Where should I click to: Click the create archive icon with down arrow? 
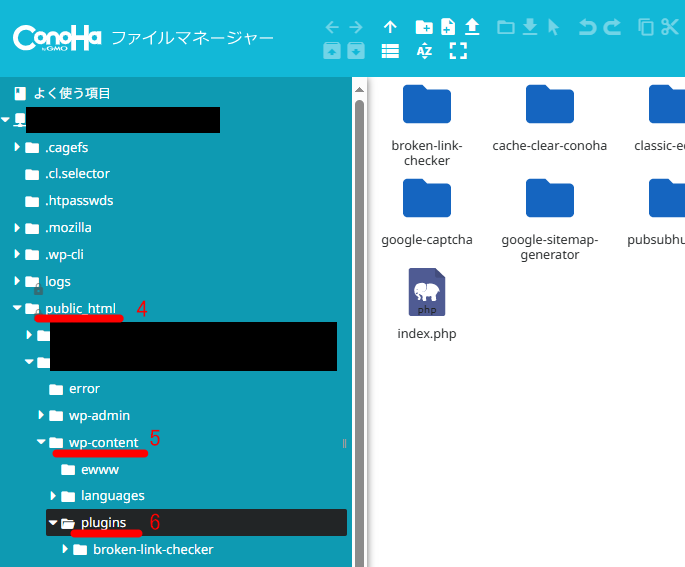pyautogui.click(x=356, y=51)
